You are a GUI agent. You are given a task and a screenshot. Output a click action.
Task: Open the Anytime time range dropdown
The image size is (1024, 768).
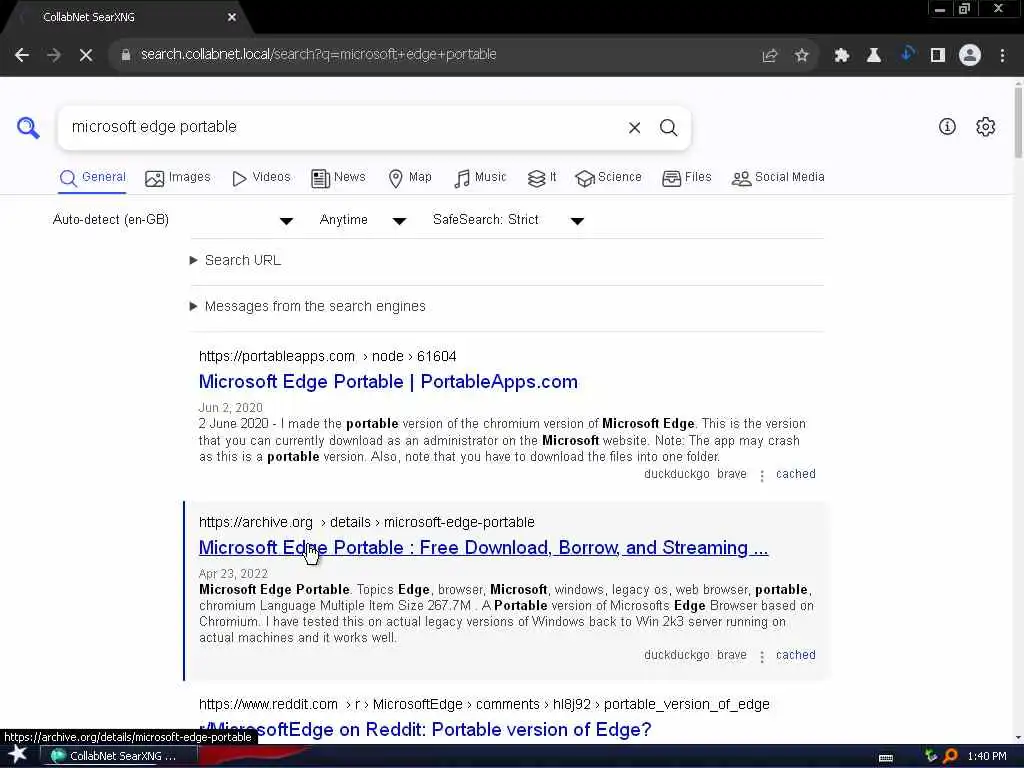coord(362,220)
